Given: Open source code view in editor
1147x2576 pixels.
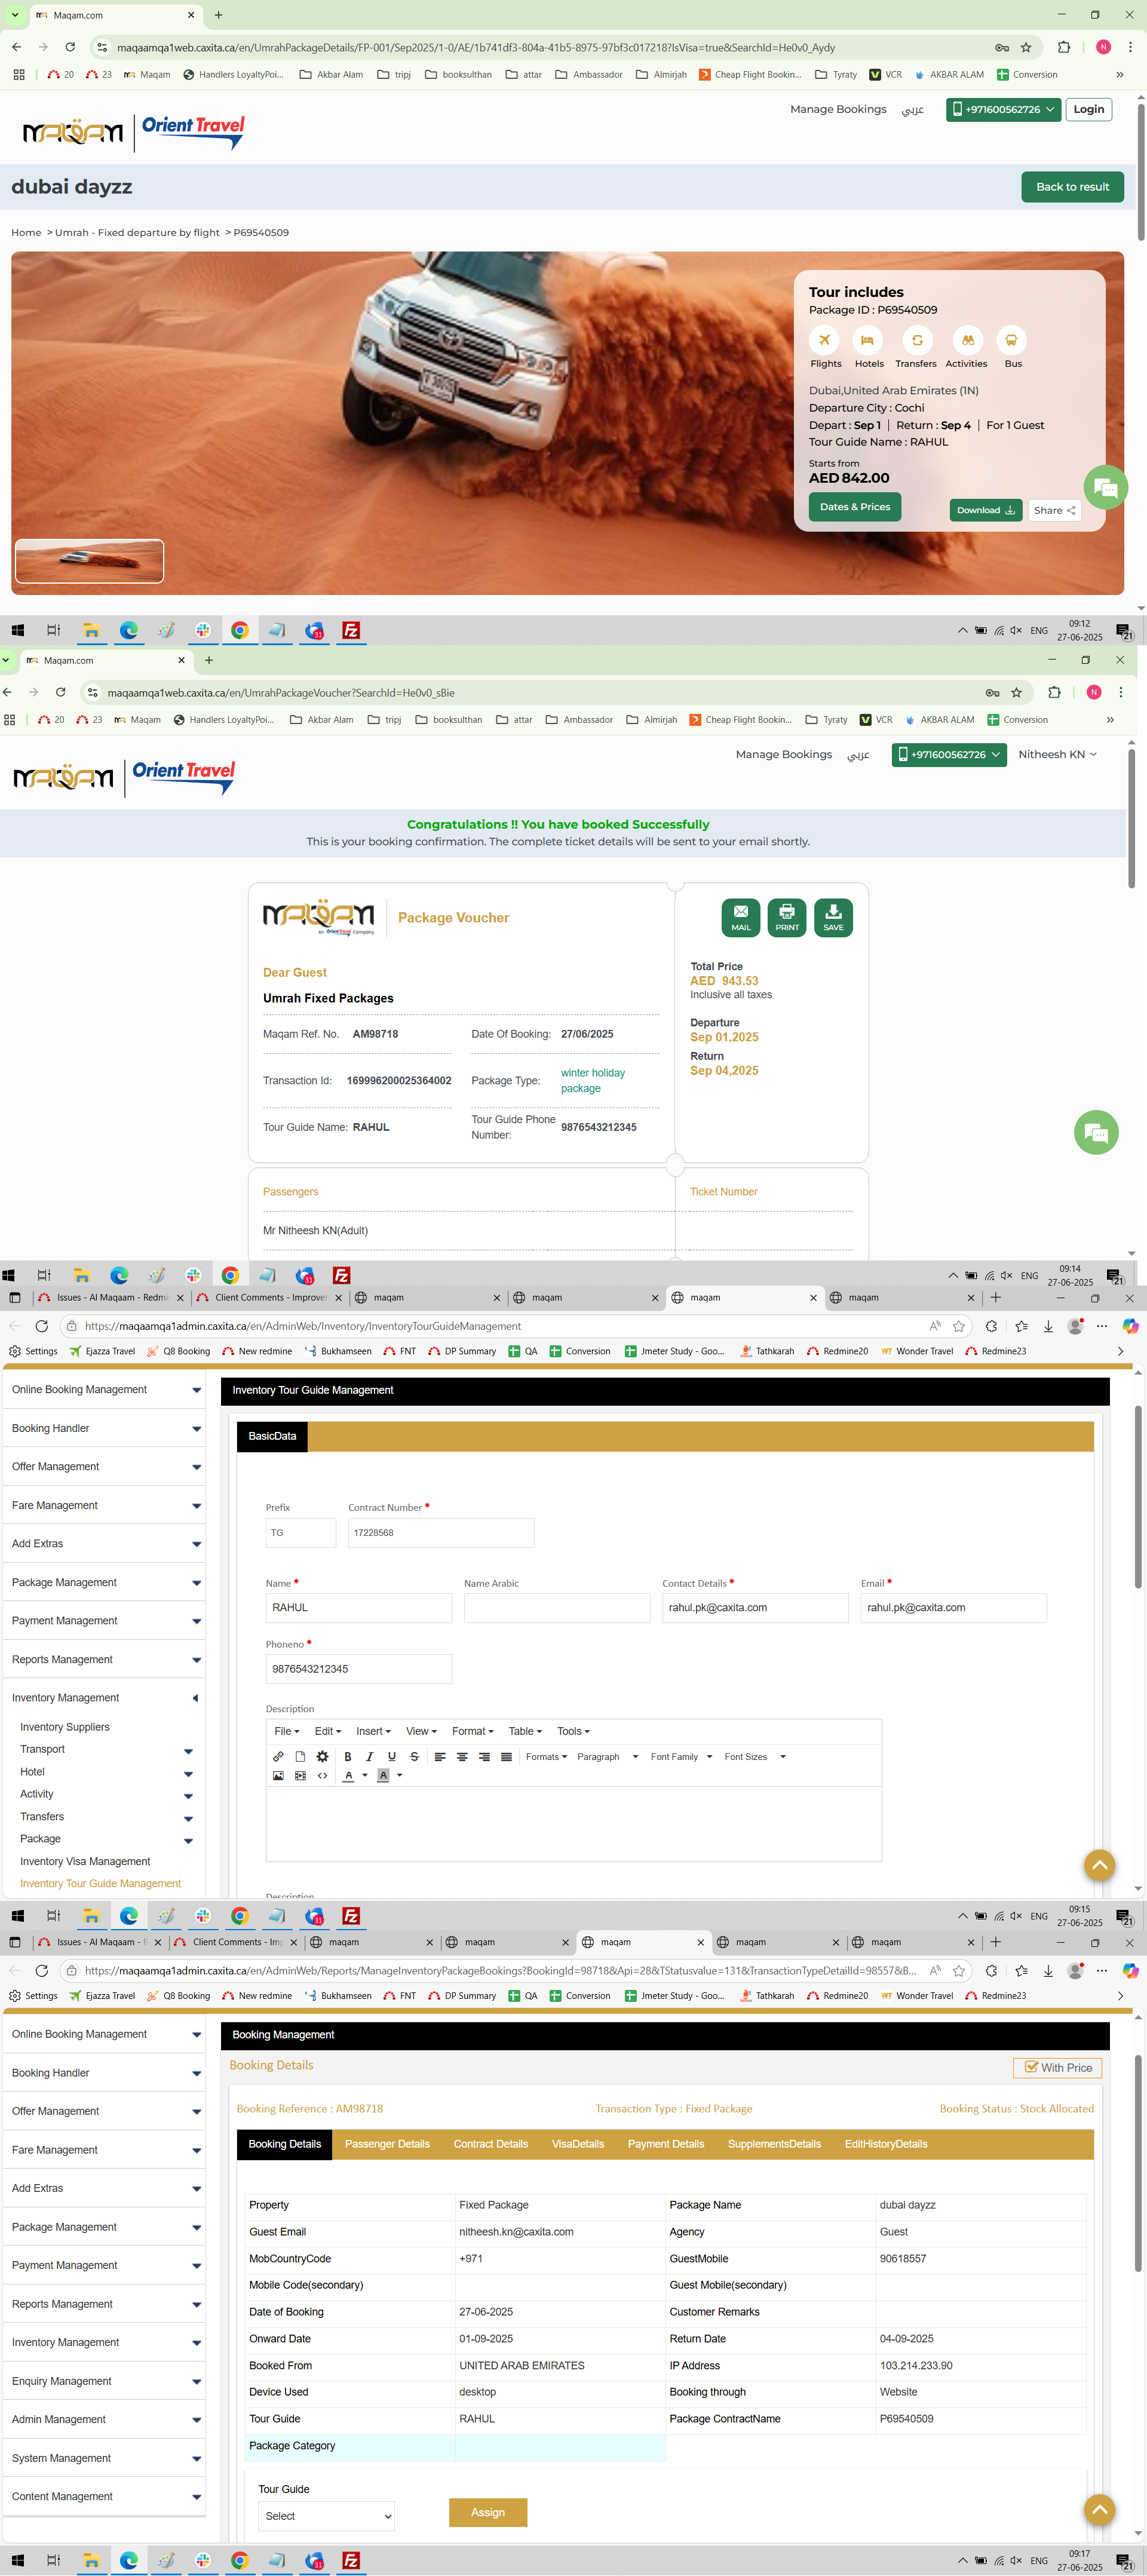Looking at the screenshot, I should pos(322,1775).
